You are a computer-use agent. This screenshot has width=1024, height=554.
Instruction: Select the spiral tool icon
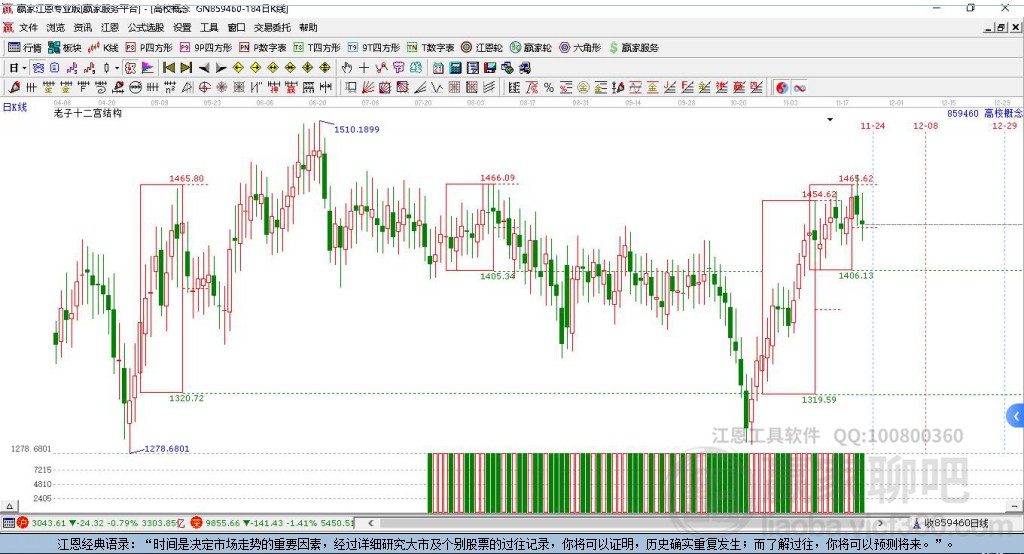tap(101, 88)
